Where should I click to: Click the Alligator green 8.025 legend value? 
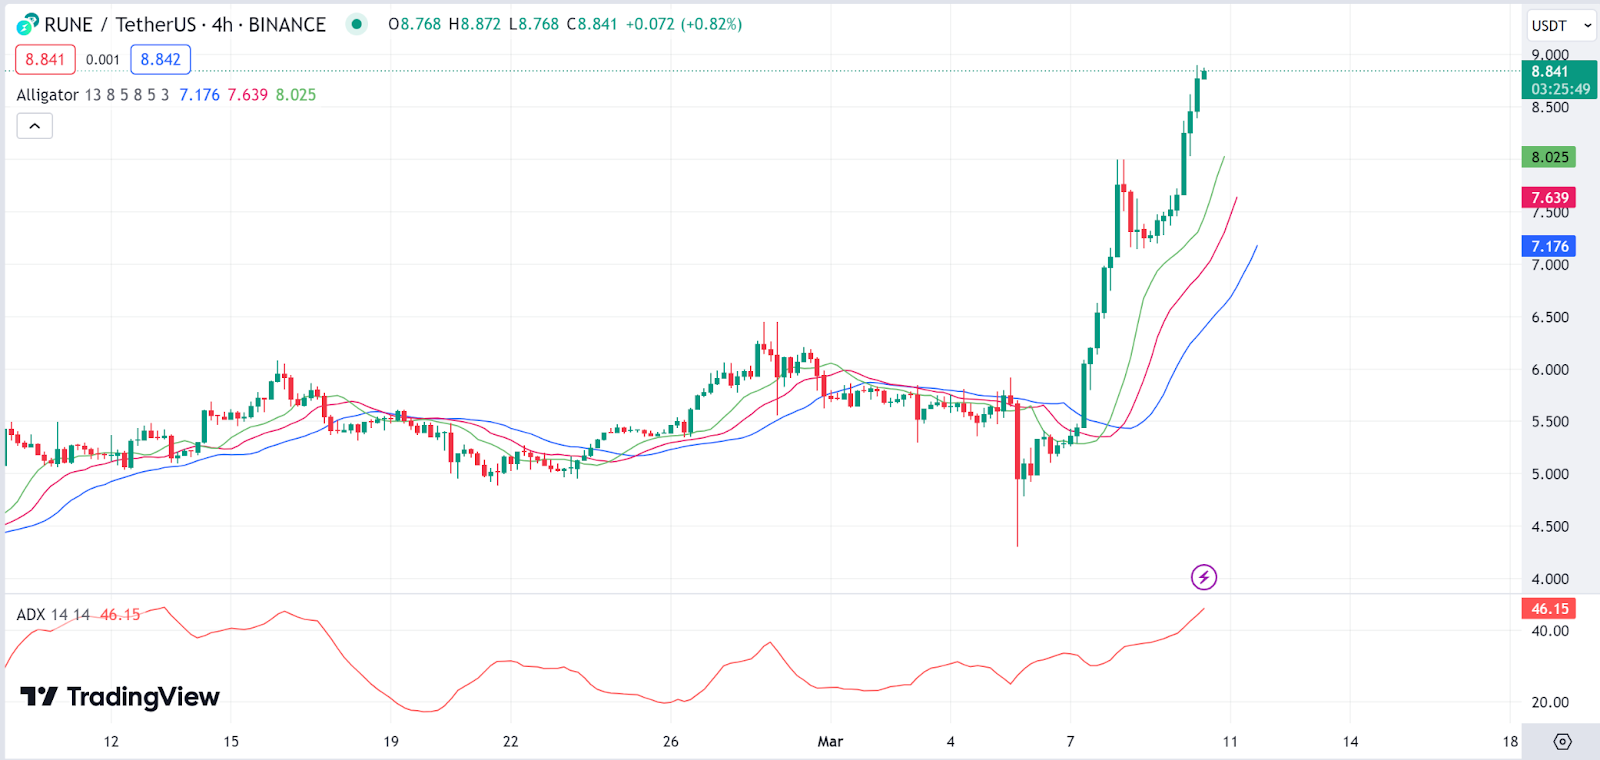[296, 95]
